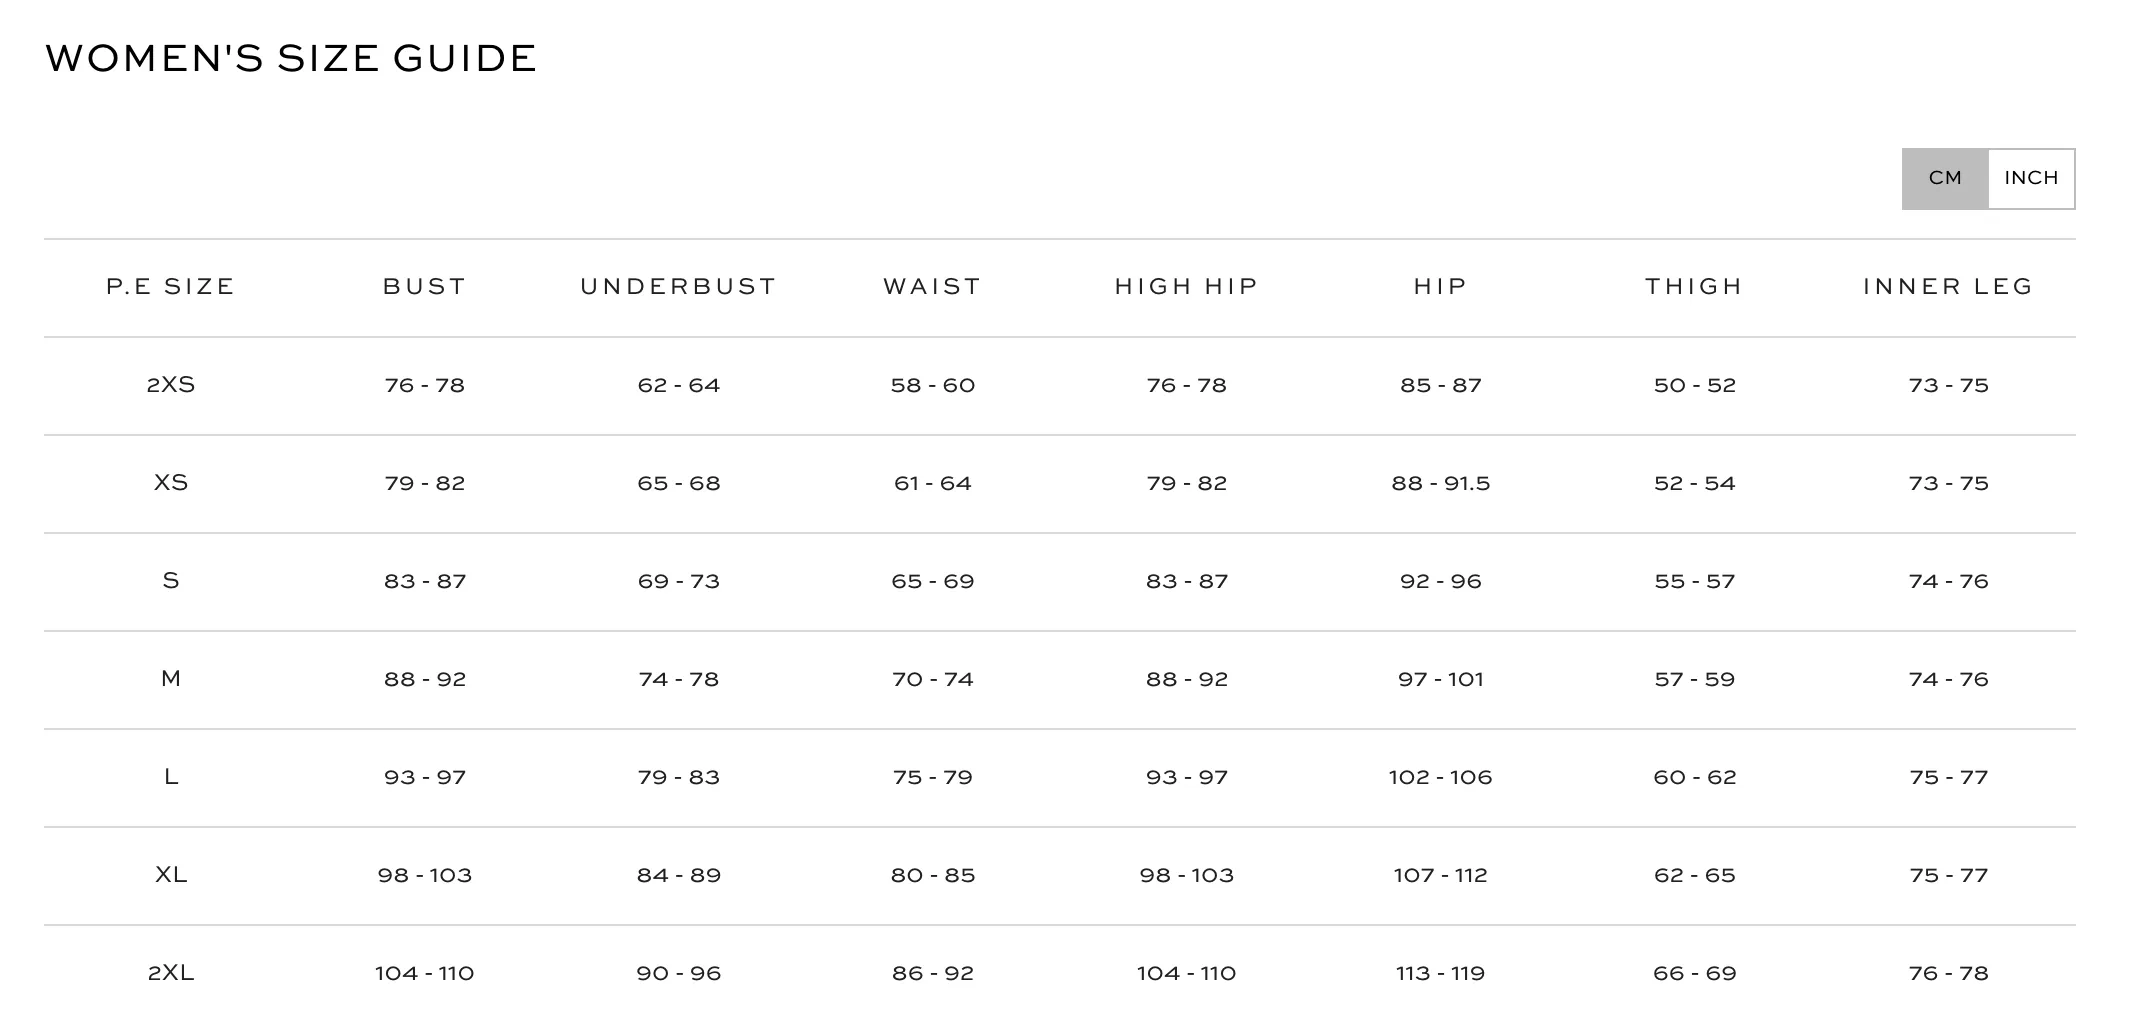Click the Women's Size Guide heading
The width and height of the screenshot is (2146, 1020).
(291, 58)
